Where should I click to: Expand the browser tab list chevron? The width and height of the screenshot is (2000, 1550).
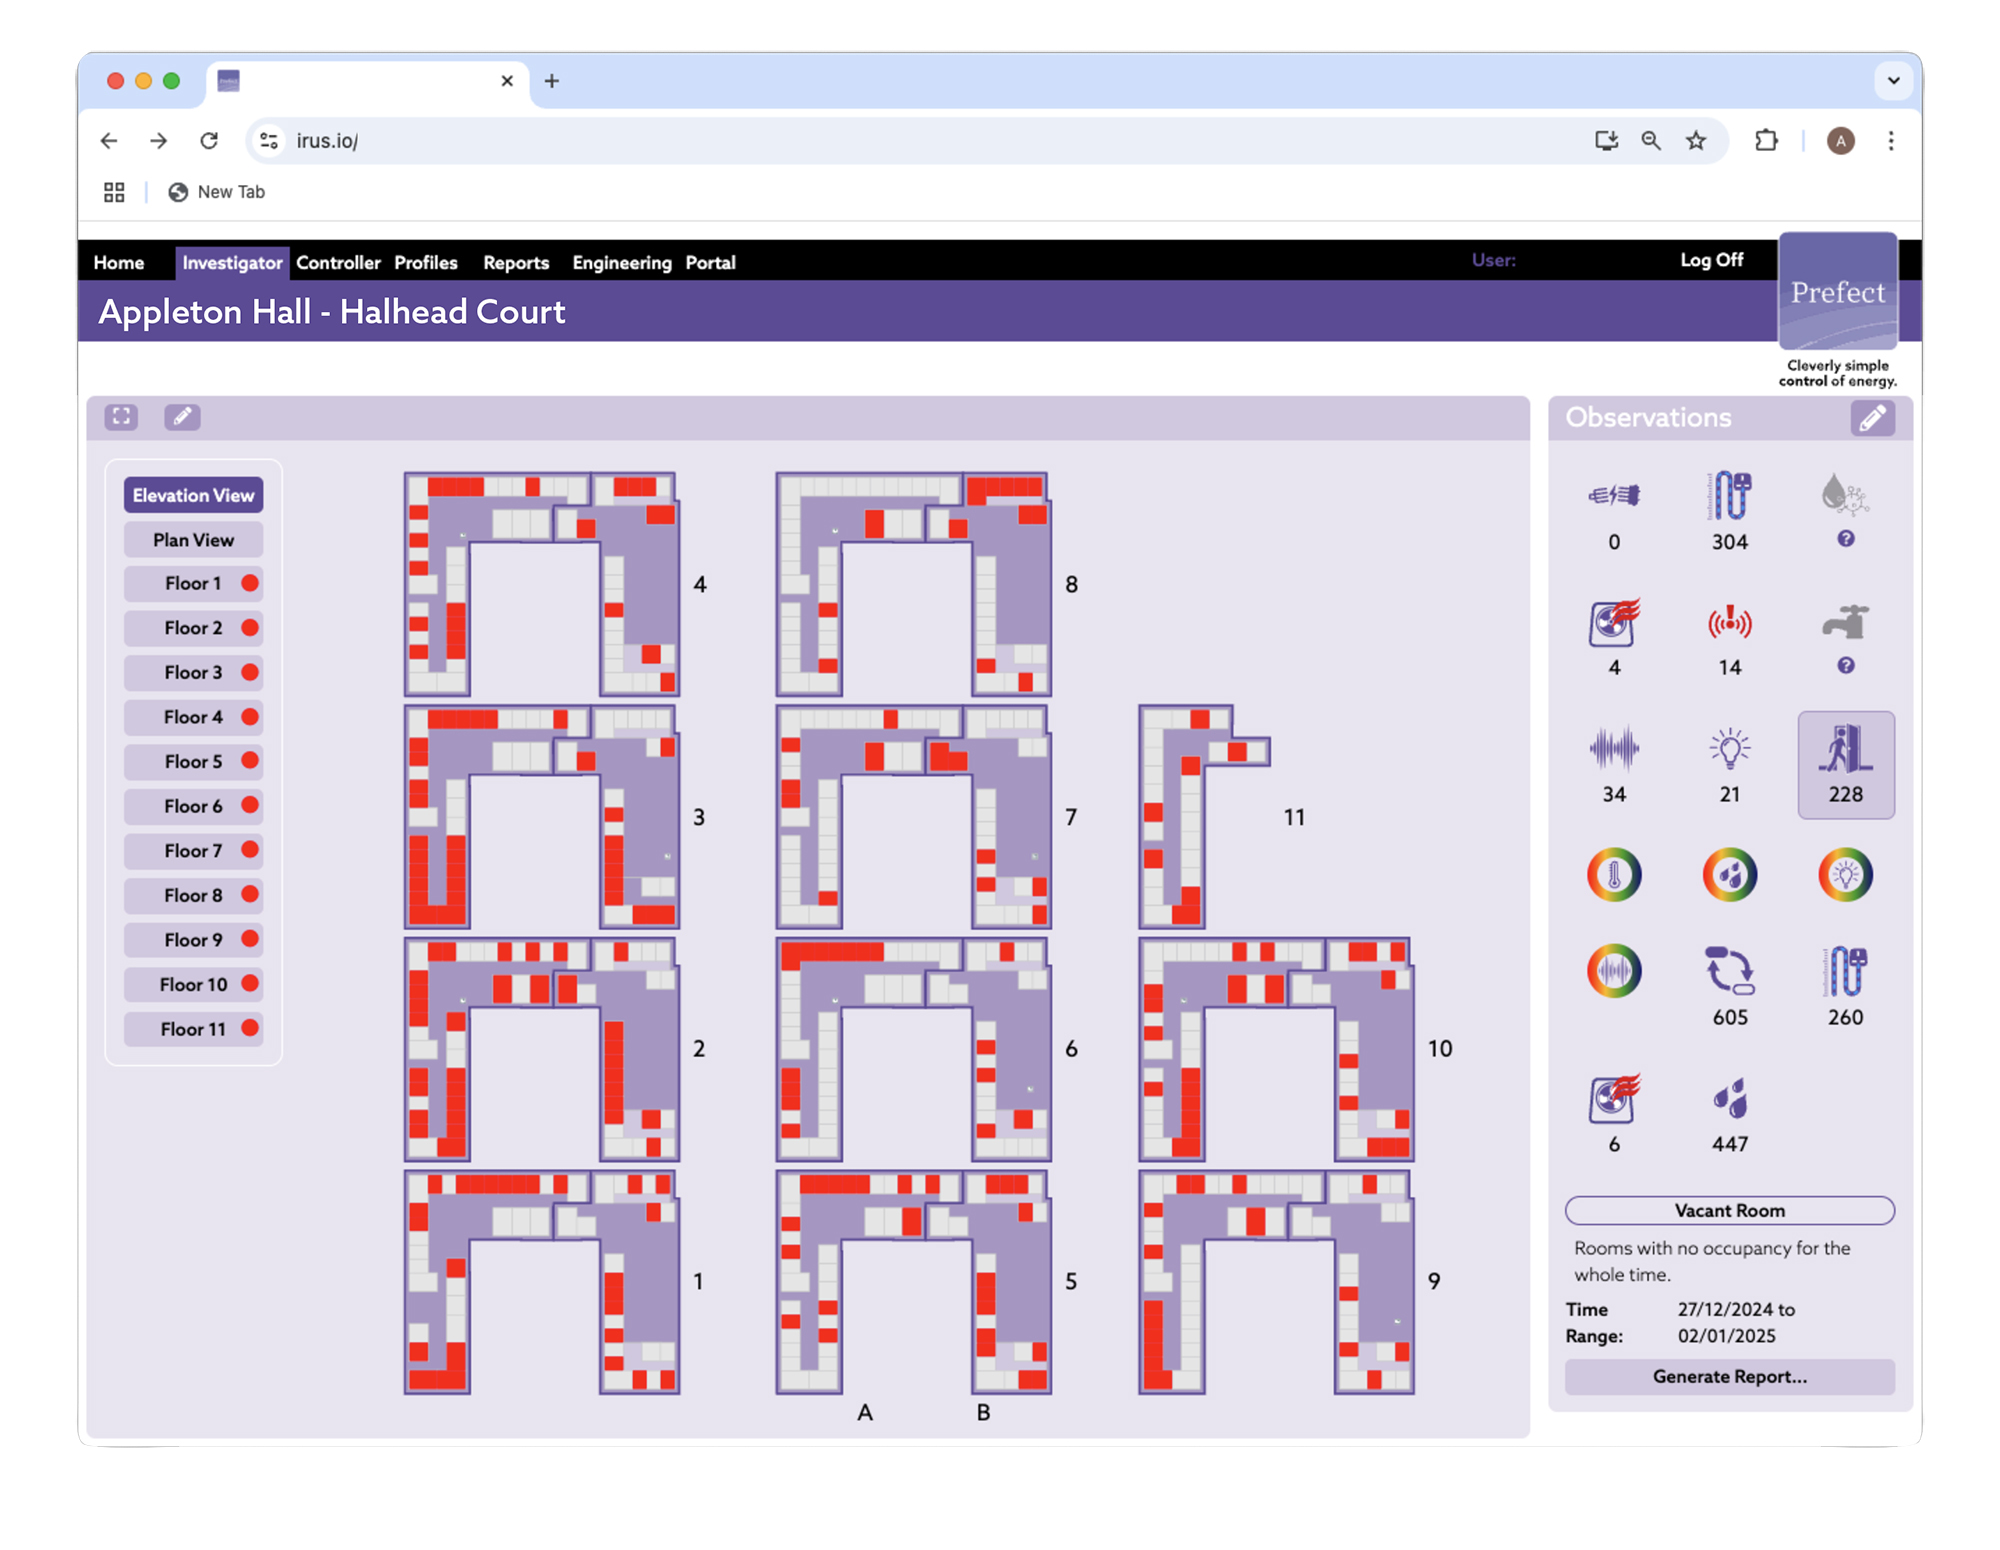click(1892, 81)
